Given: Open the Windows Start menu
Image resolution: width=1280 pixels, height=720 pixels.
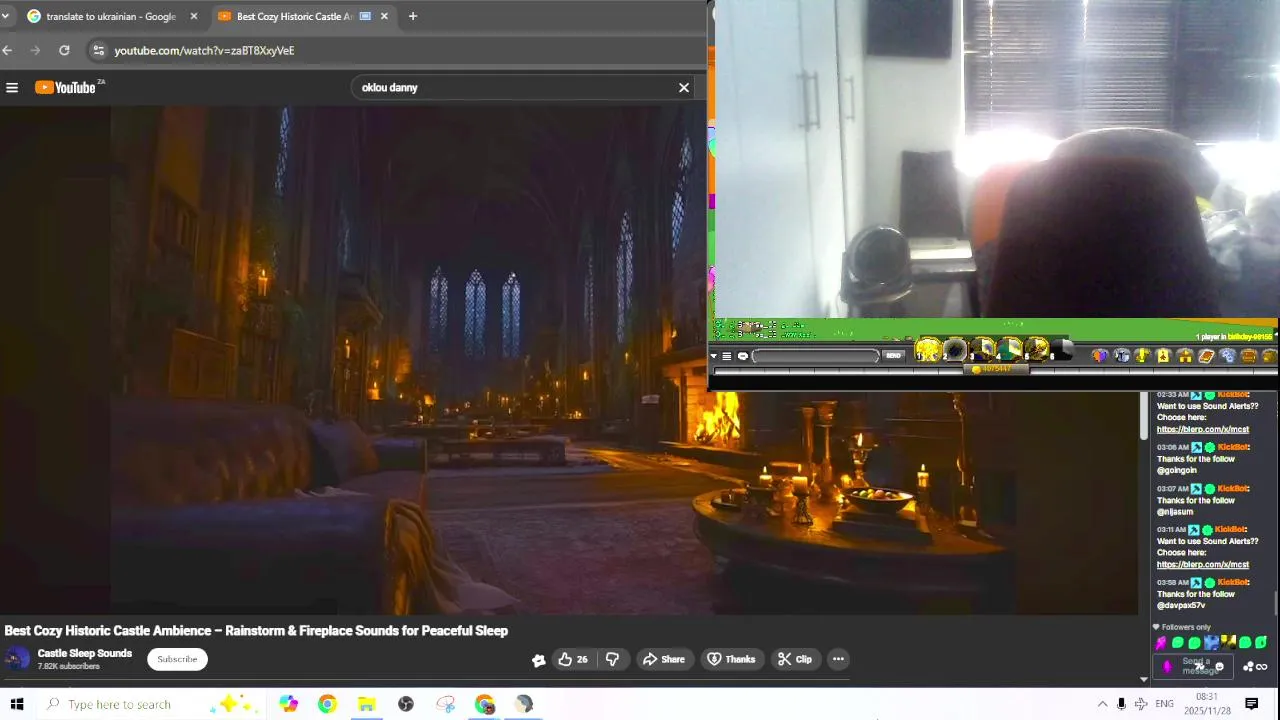Looking at the screenshot, I should 17,704.
